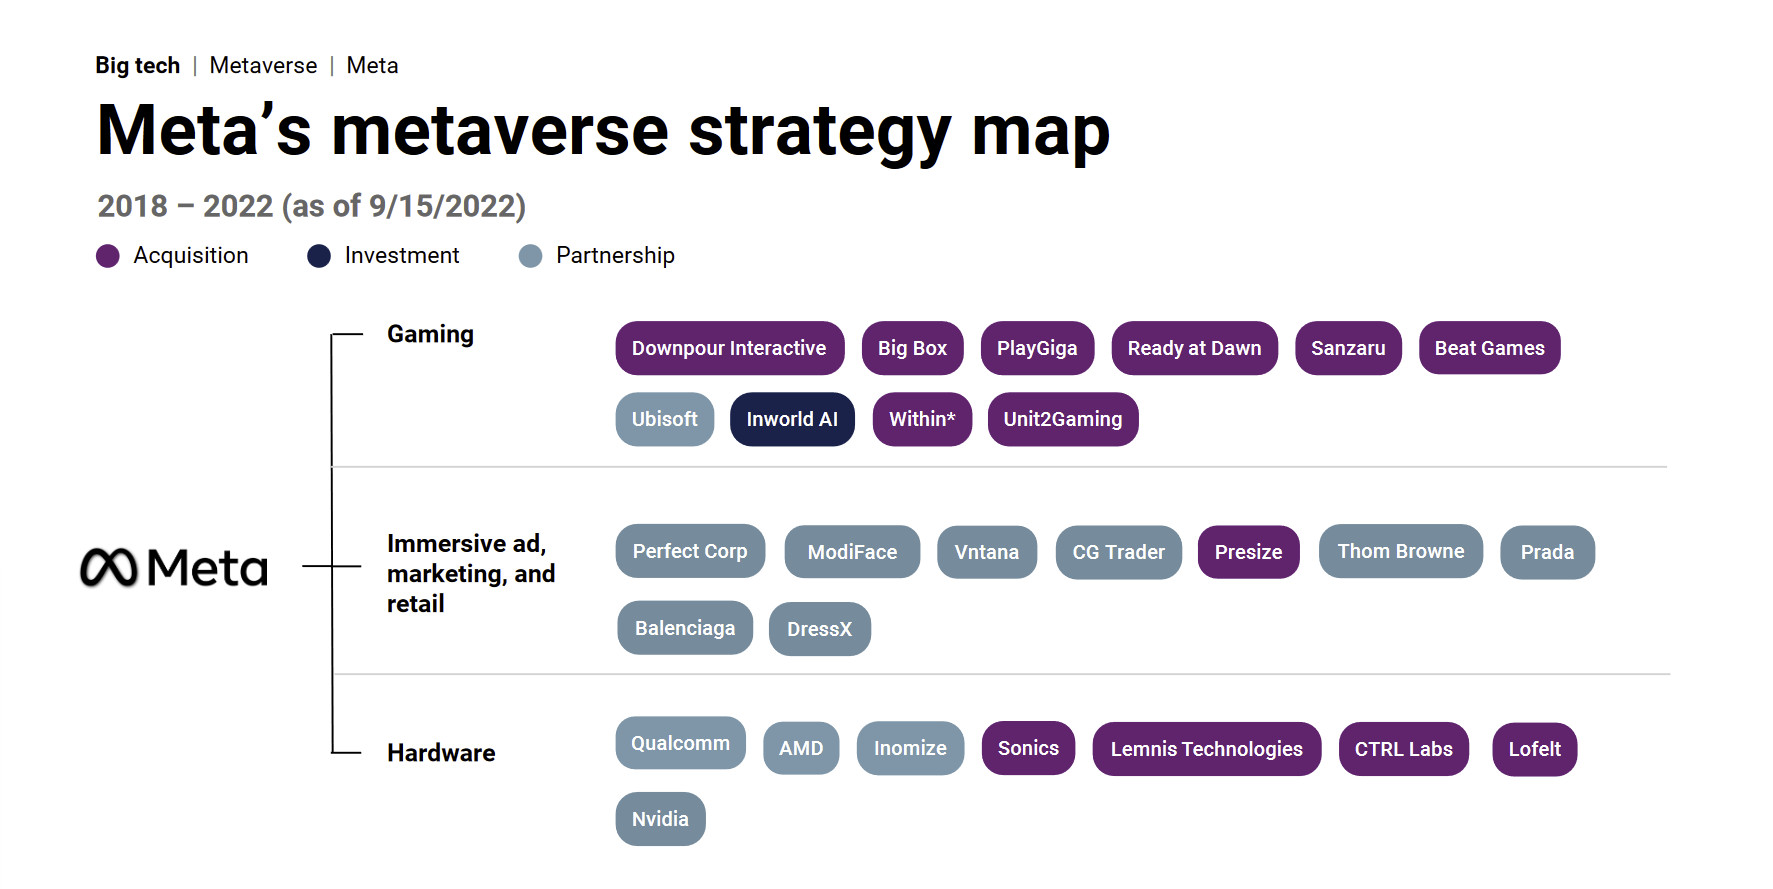Click the Ubisoft partnership pill

(x=664, y=419)
